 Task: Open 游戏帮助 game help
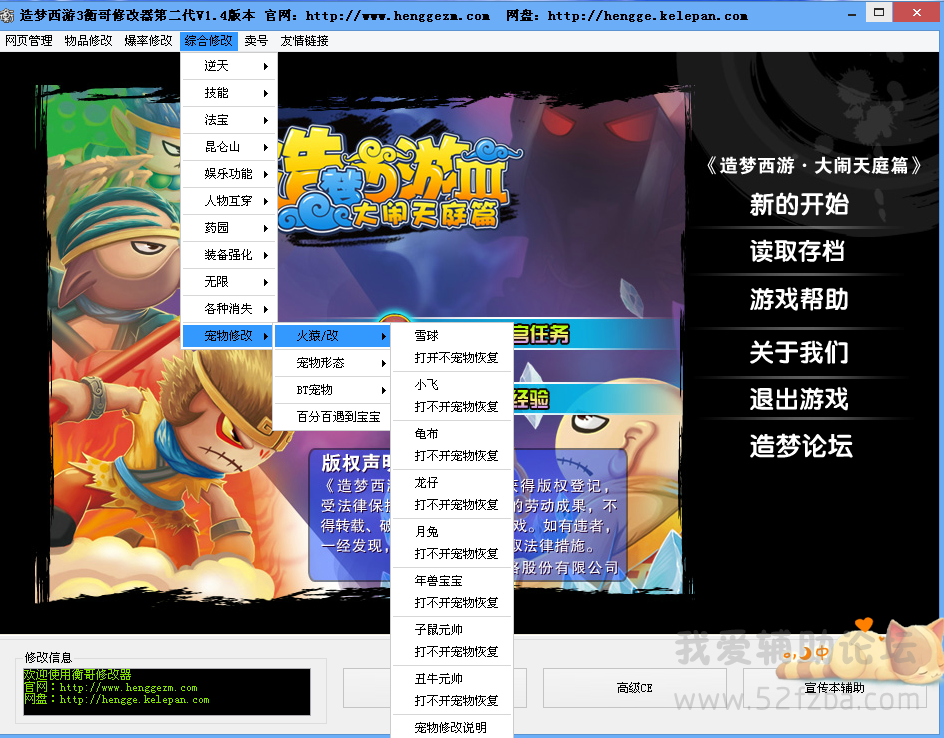pos(799,299)
